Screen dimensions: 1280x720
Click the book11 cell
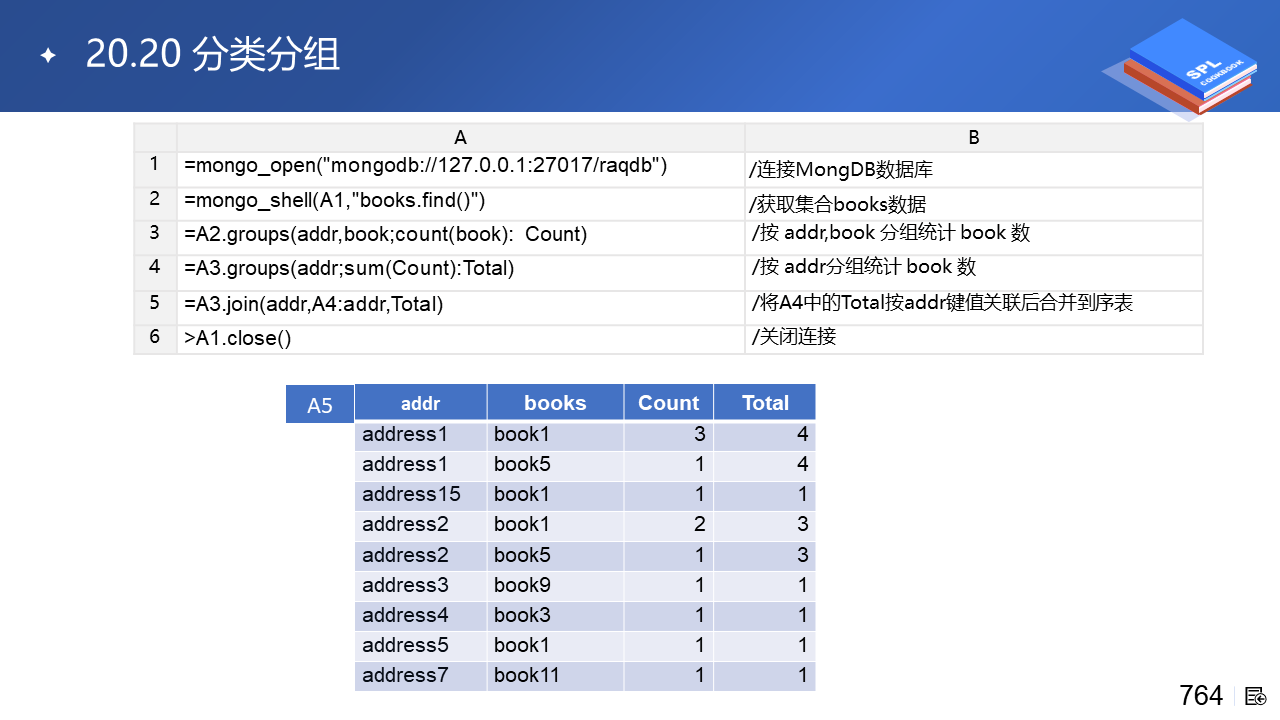click(555, 675)
